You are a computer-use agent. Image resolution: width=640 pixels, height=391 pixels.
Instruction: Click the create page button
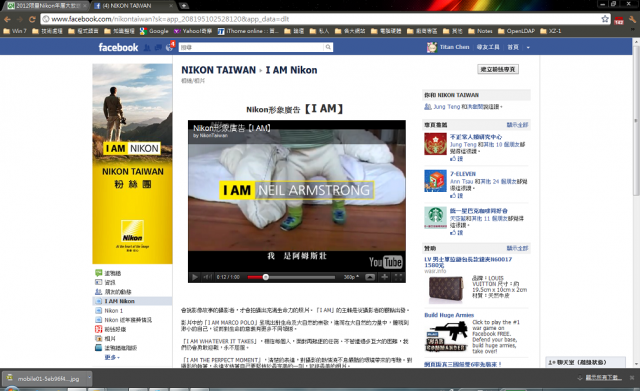click(498, 69)
